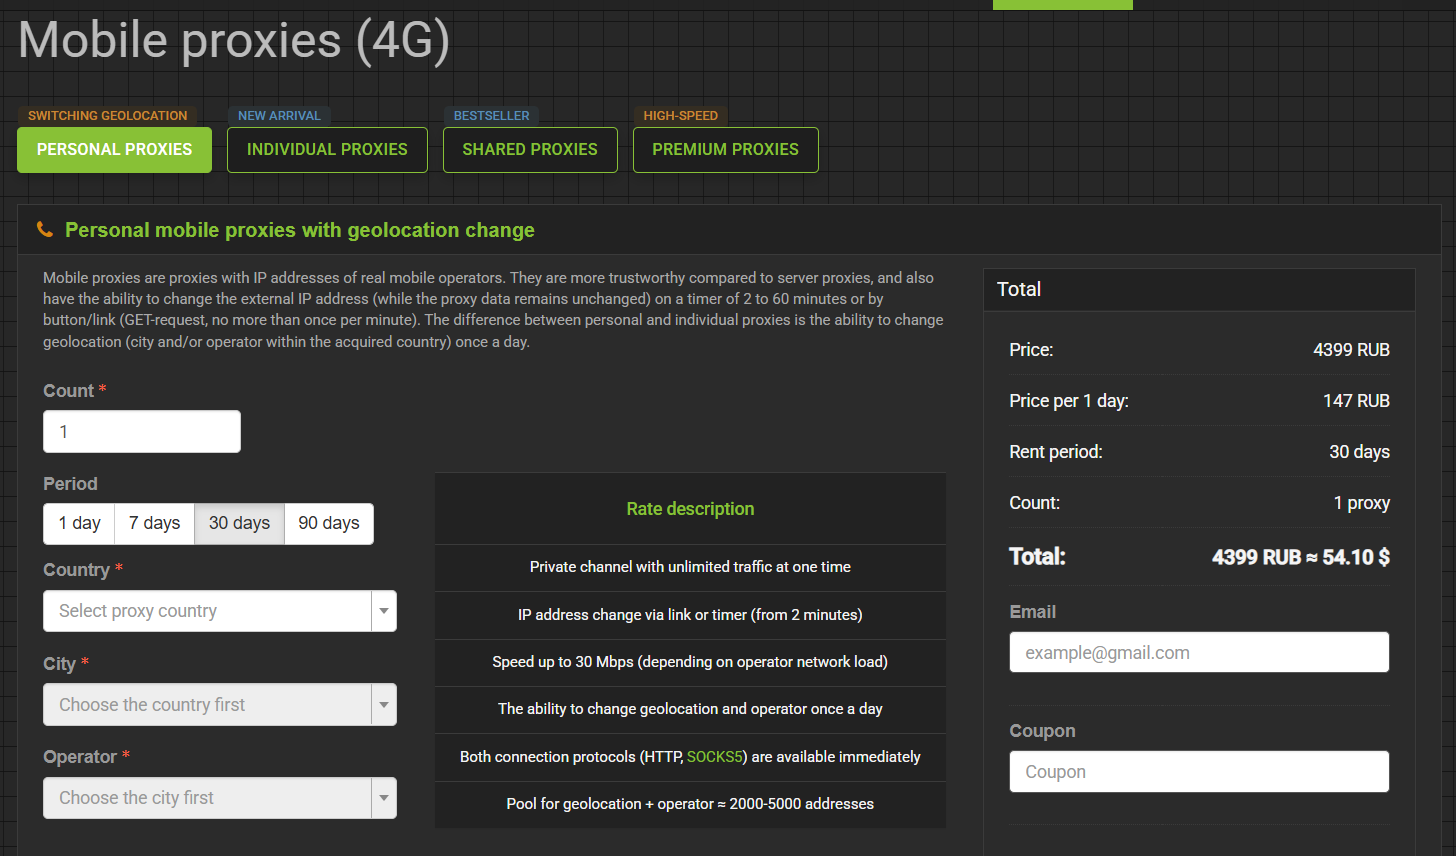
Task: Click the Mobile proxies (4G) page heading
Action: (x=234, y=41)
